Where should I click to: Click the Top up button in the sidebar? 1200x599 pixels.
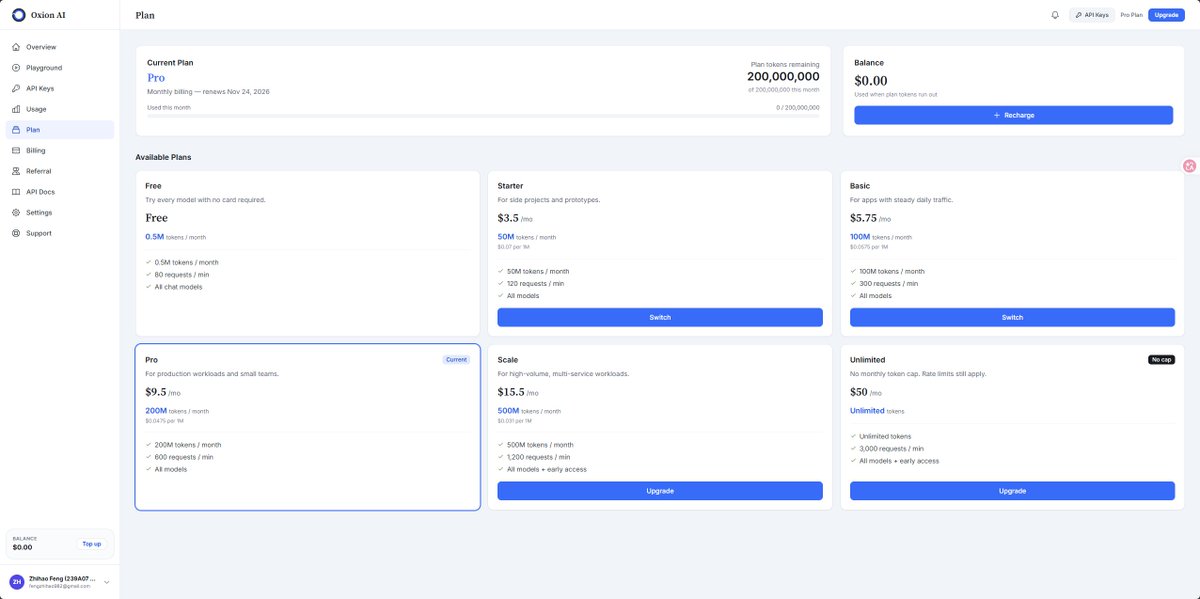[92, 544]
